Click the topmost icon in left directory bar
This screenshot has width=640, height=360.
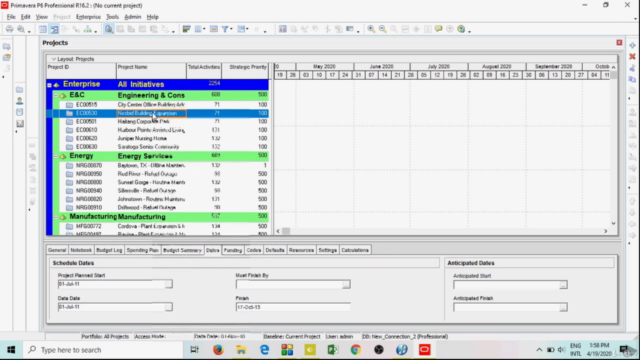click(x=7, y=47)
